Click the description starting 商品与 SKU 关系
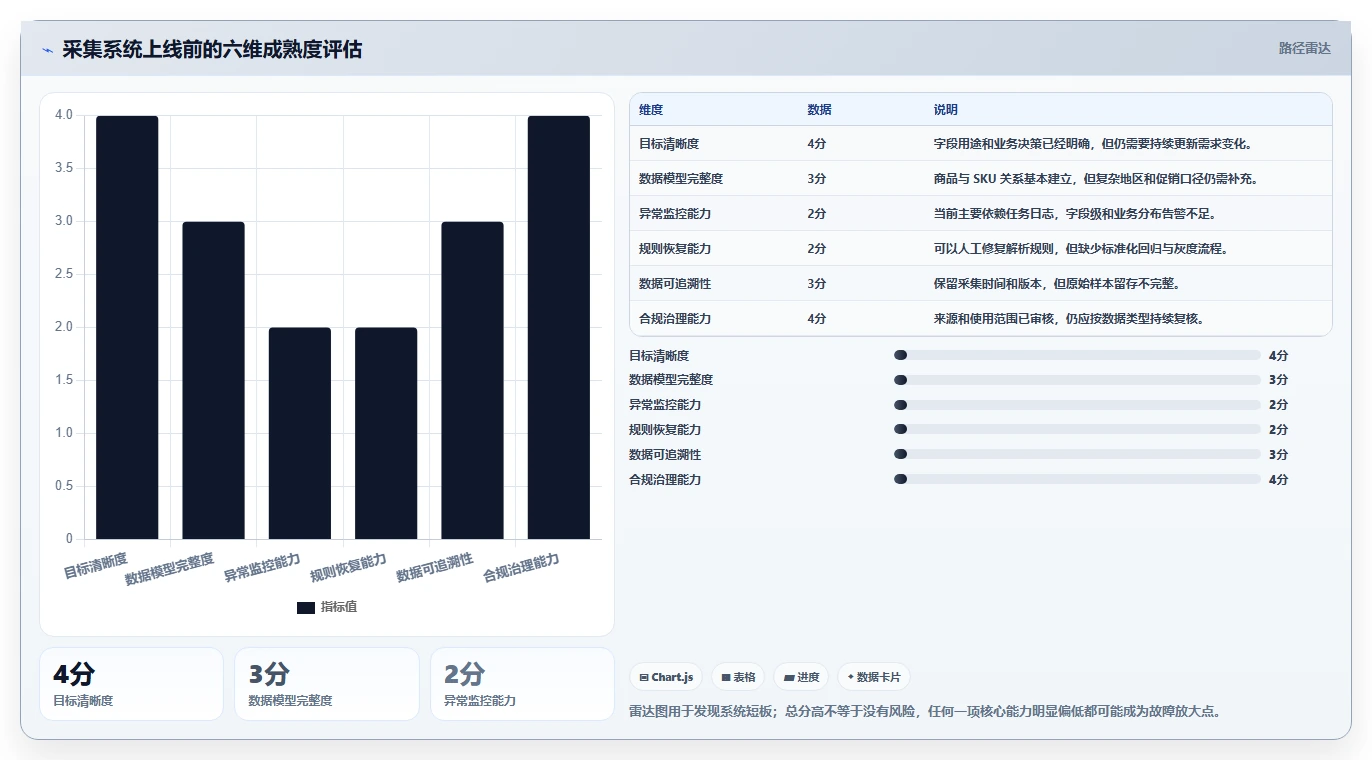1372x760 pixels. pos(1096,178)
